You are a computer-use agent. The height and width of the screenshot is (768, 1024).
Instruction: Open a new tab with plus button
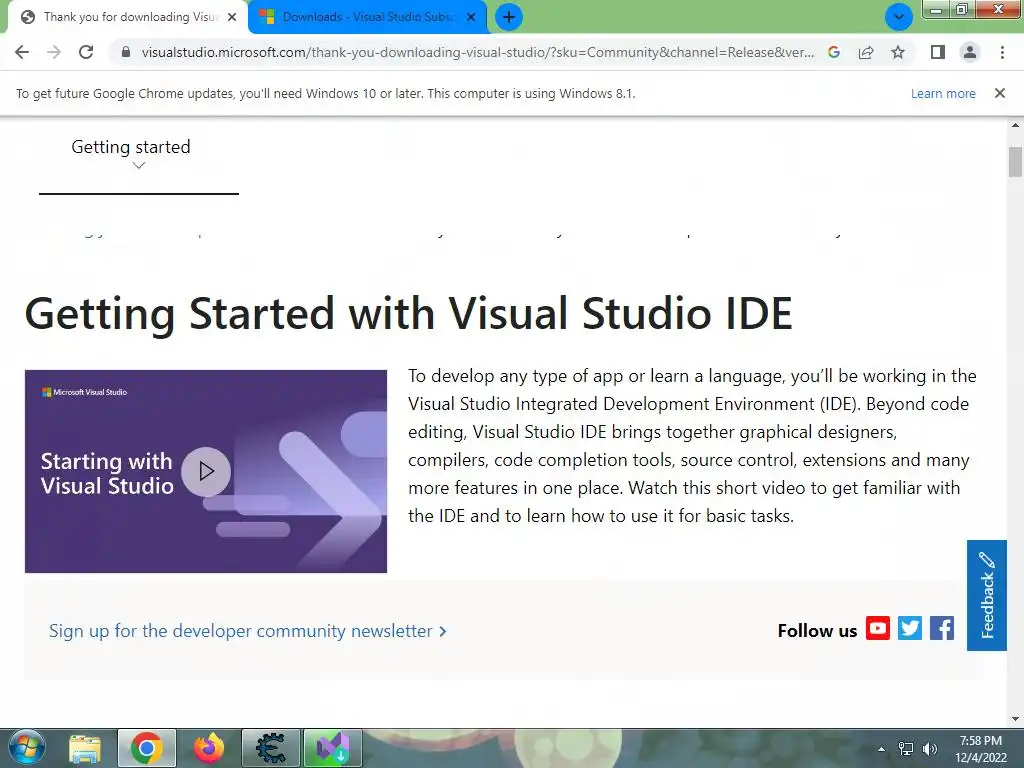pyautogui.click(x=509, y=17)
